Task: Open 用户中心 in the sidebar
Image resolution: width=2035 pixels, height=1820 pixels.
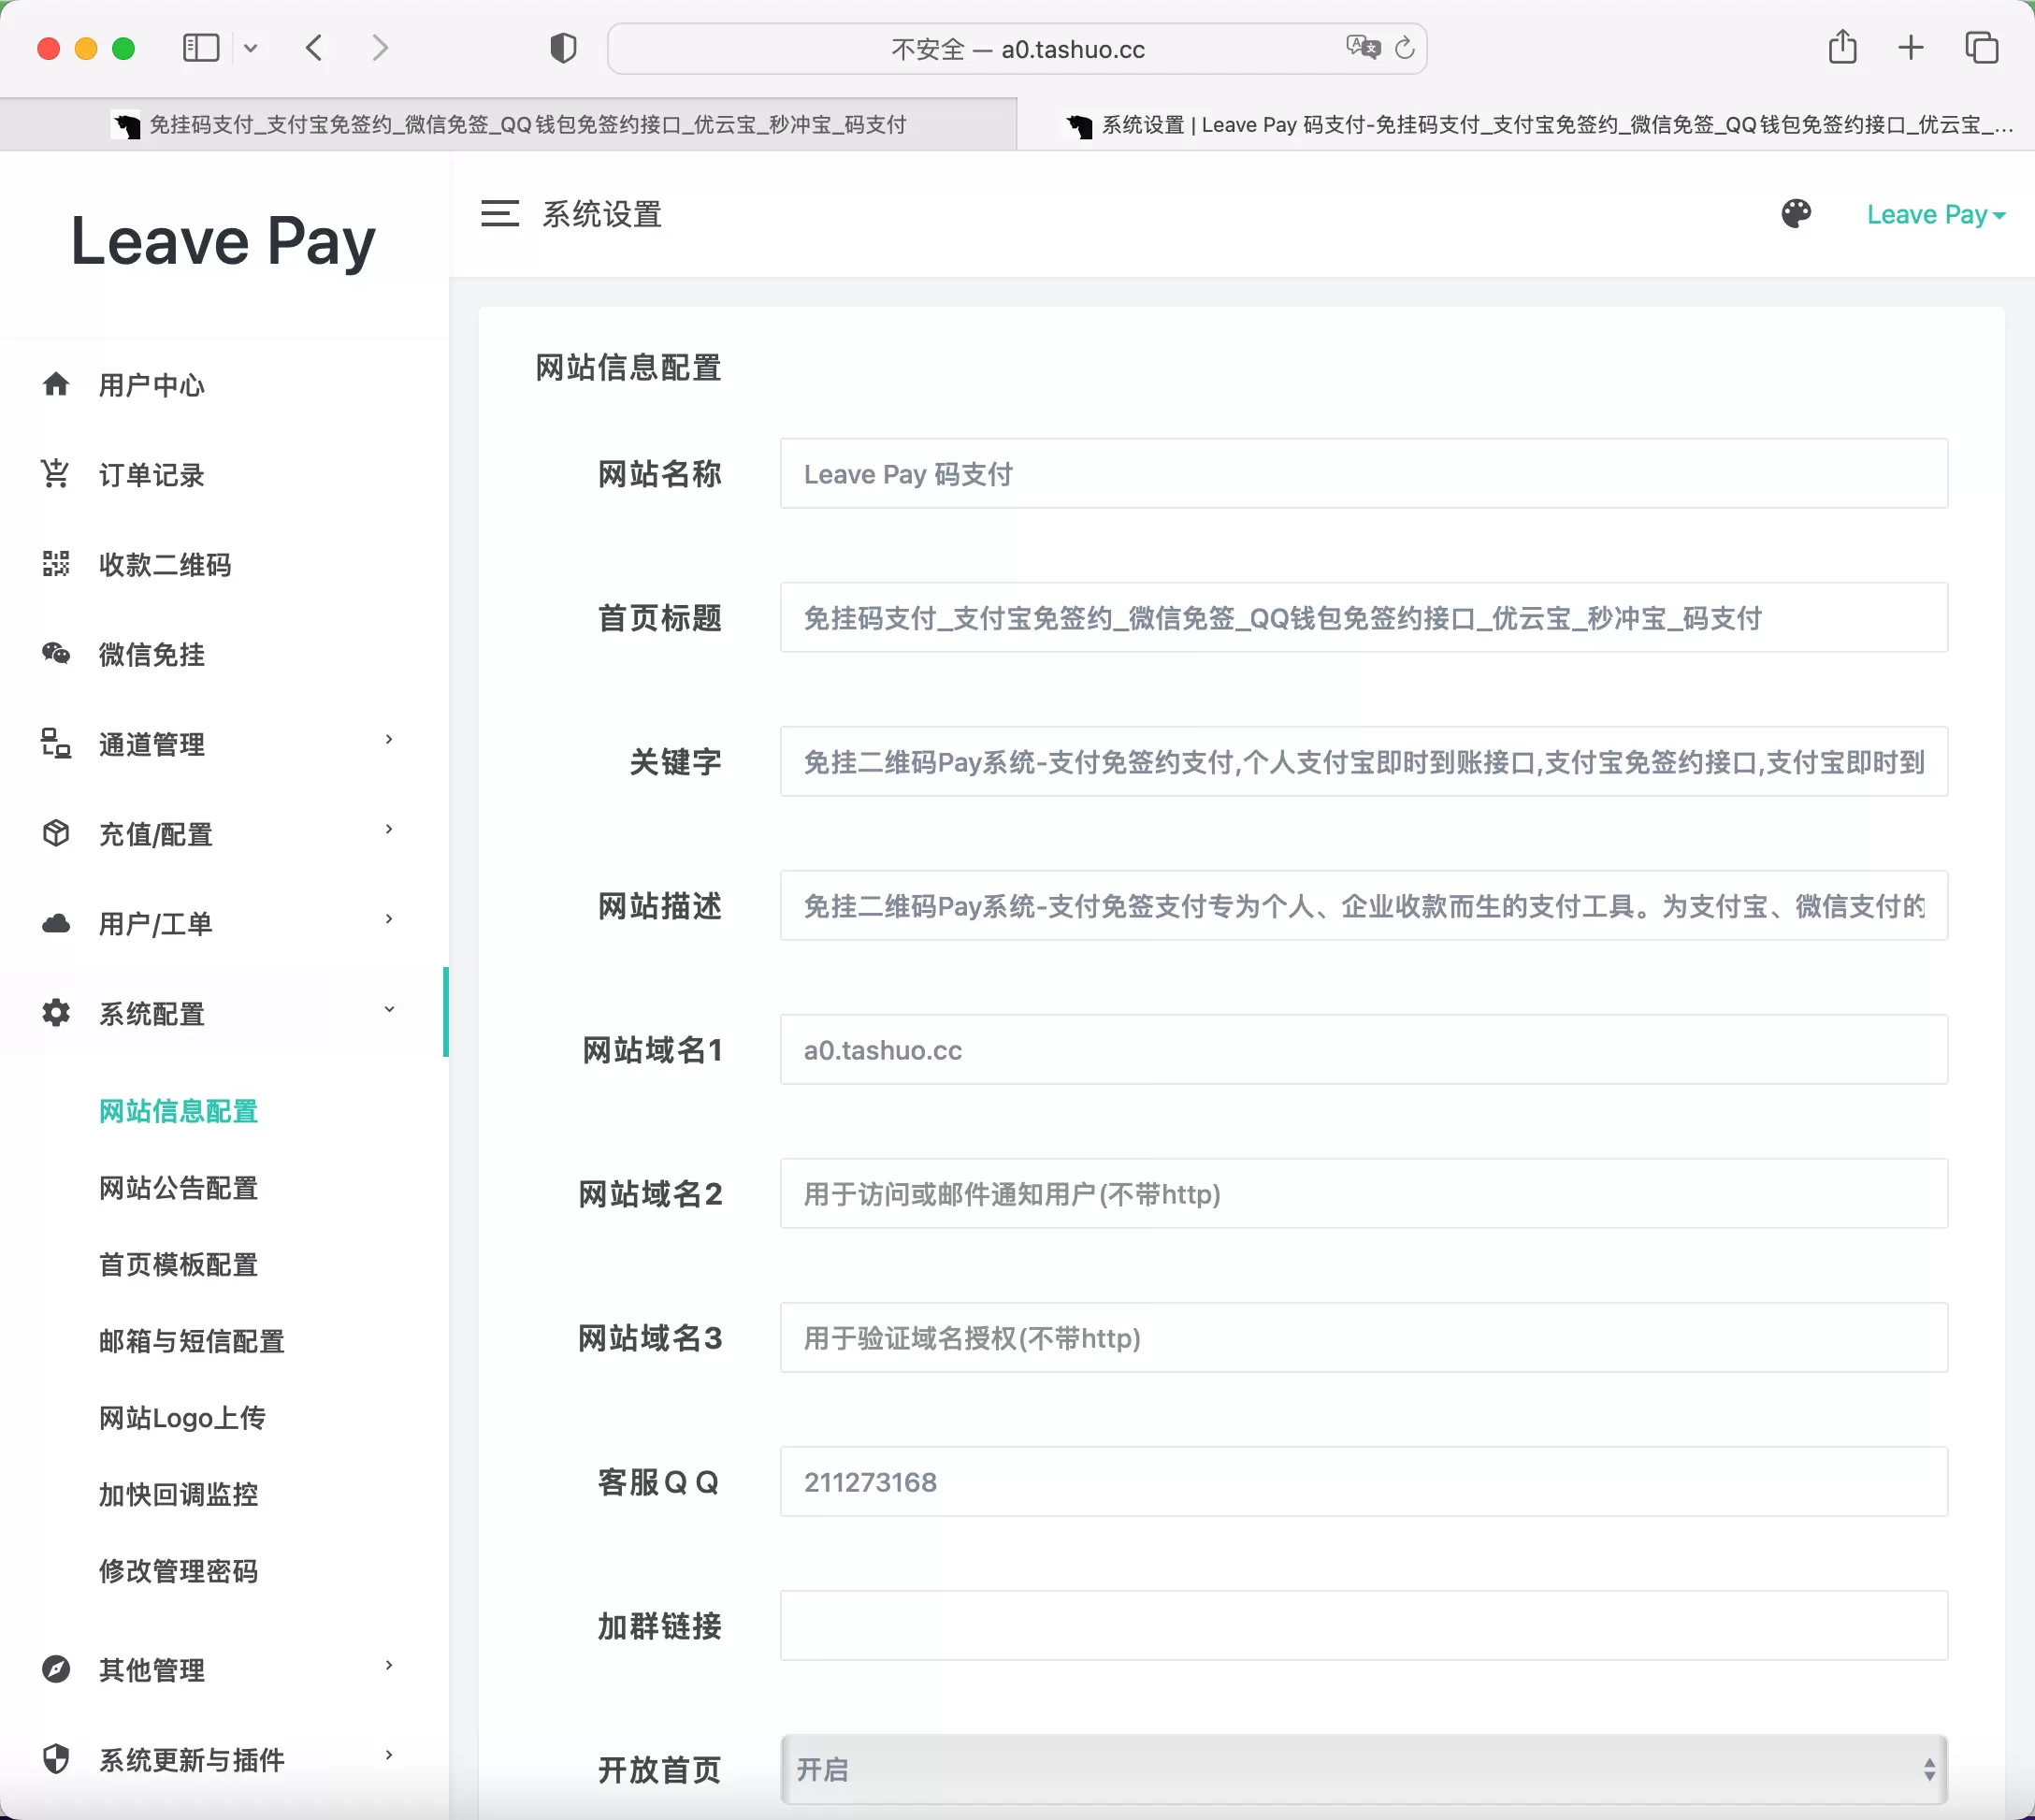Action: (x=151, y=385)
